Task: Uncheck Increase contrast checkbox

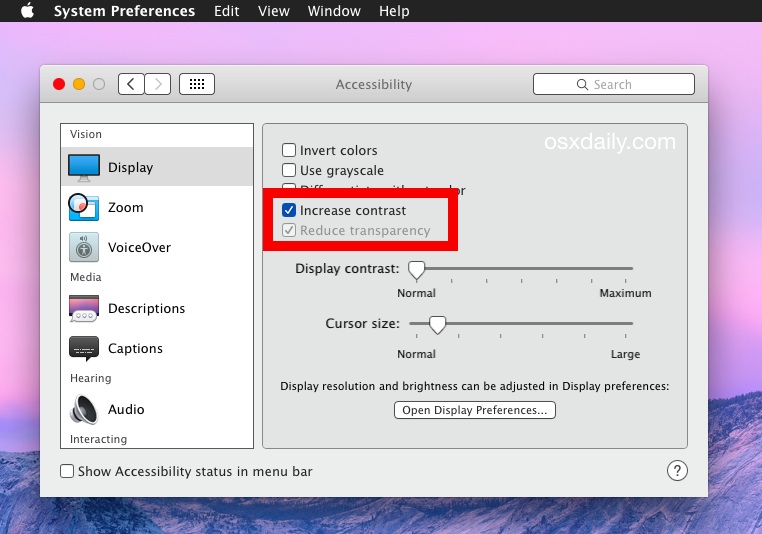Action: [289, 210]
